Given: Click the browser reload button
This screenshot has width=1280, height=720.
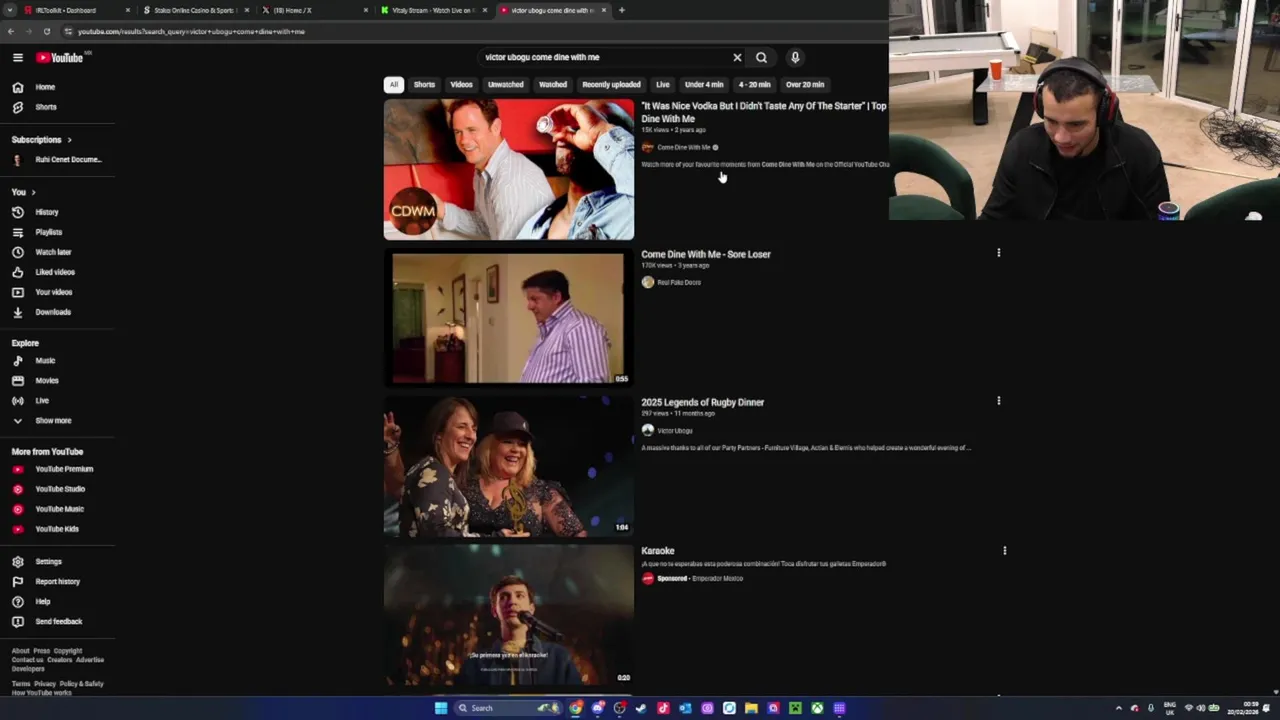Looking at the screenshot, I should 46,32.
